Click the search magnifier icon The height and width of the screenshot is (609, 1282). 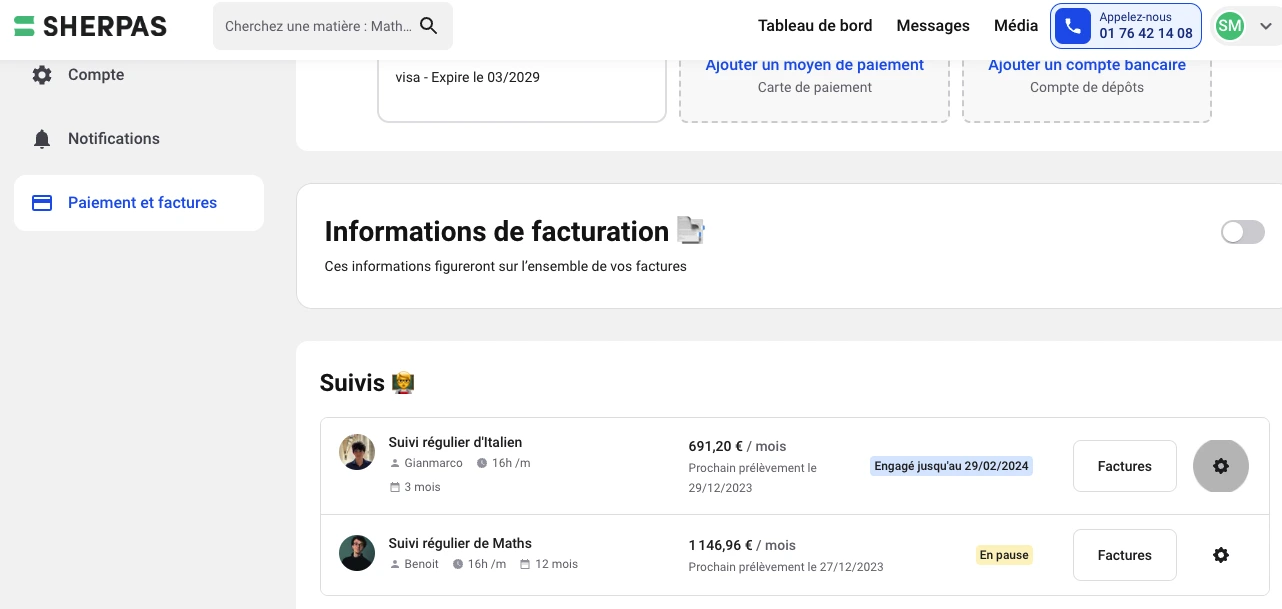(428, 26)
